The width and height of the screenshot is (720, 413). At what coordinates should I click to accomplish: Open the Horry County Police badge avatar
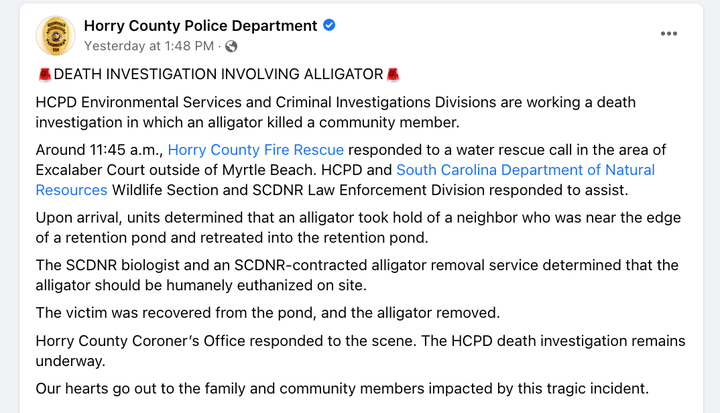tap(56, 35)
